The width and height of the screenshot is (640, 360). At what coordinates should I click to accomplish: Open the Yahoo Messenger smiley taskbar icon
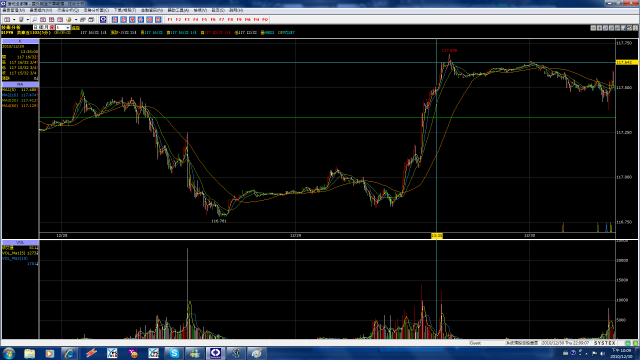(133, 353)
